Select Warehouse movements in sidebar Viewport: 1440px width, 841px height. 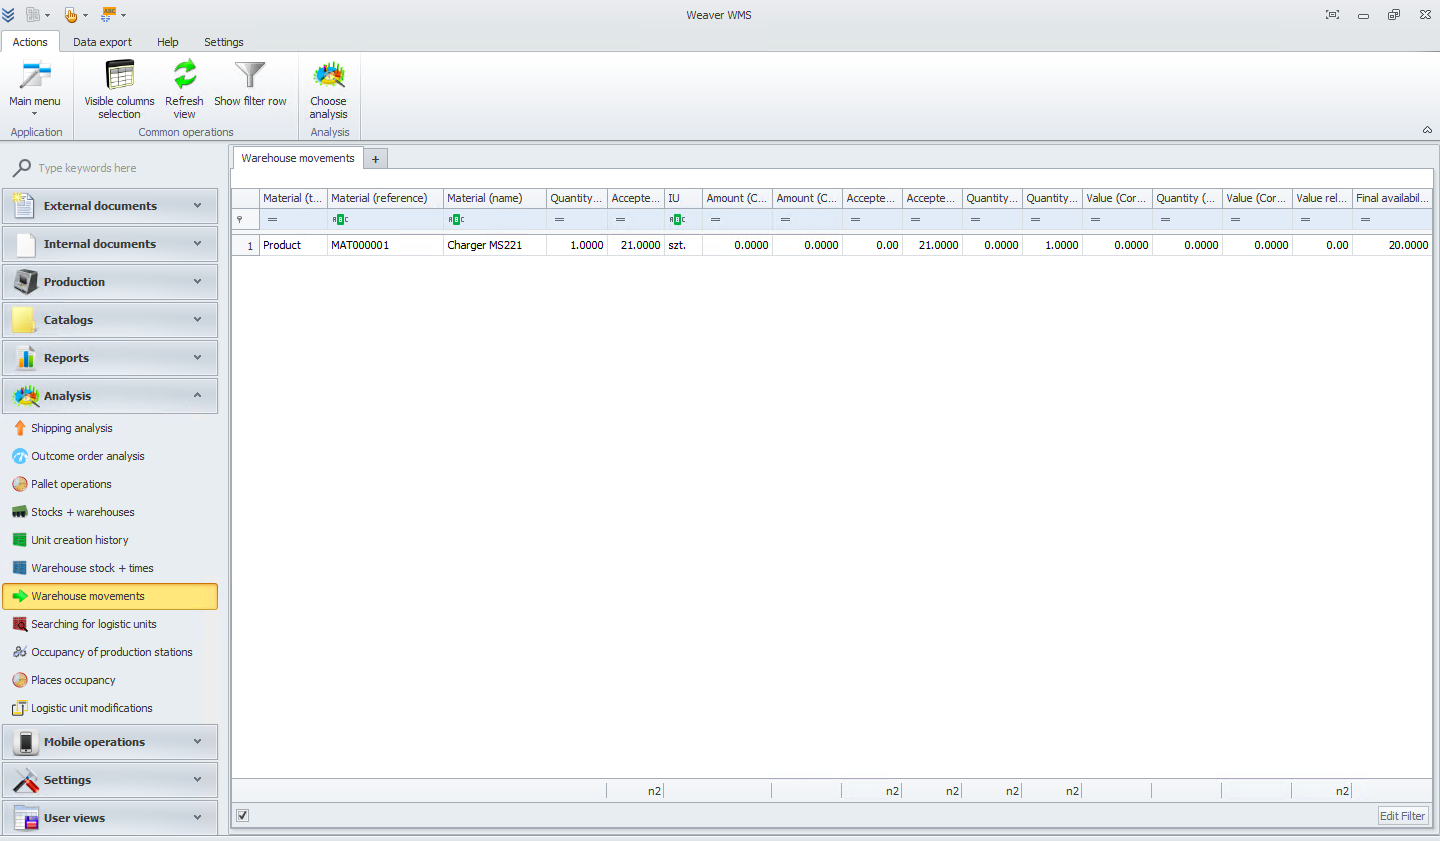(x=110, y=596)
